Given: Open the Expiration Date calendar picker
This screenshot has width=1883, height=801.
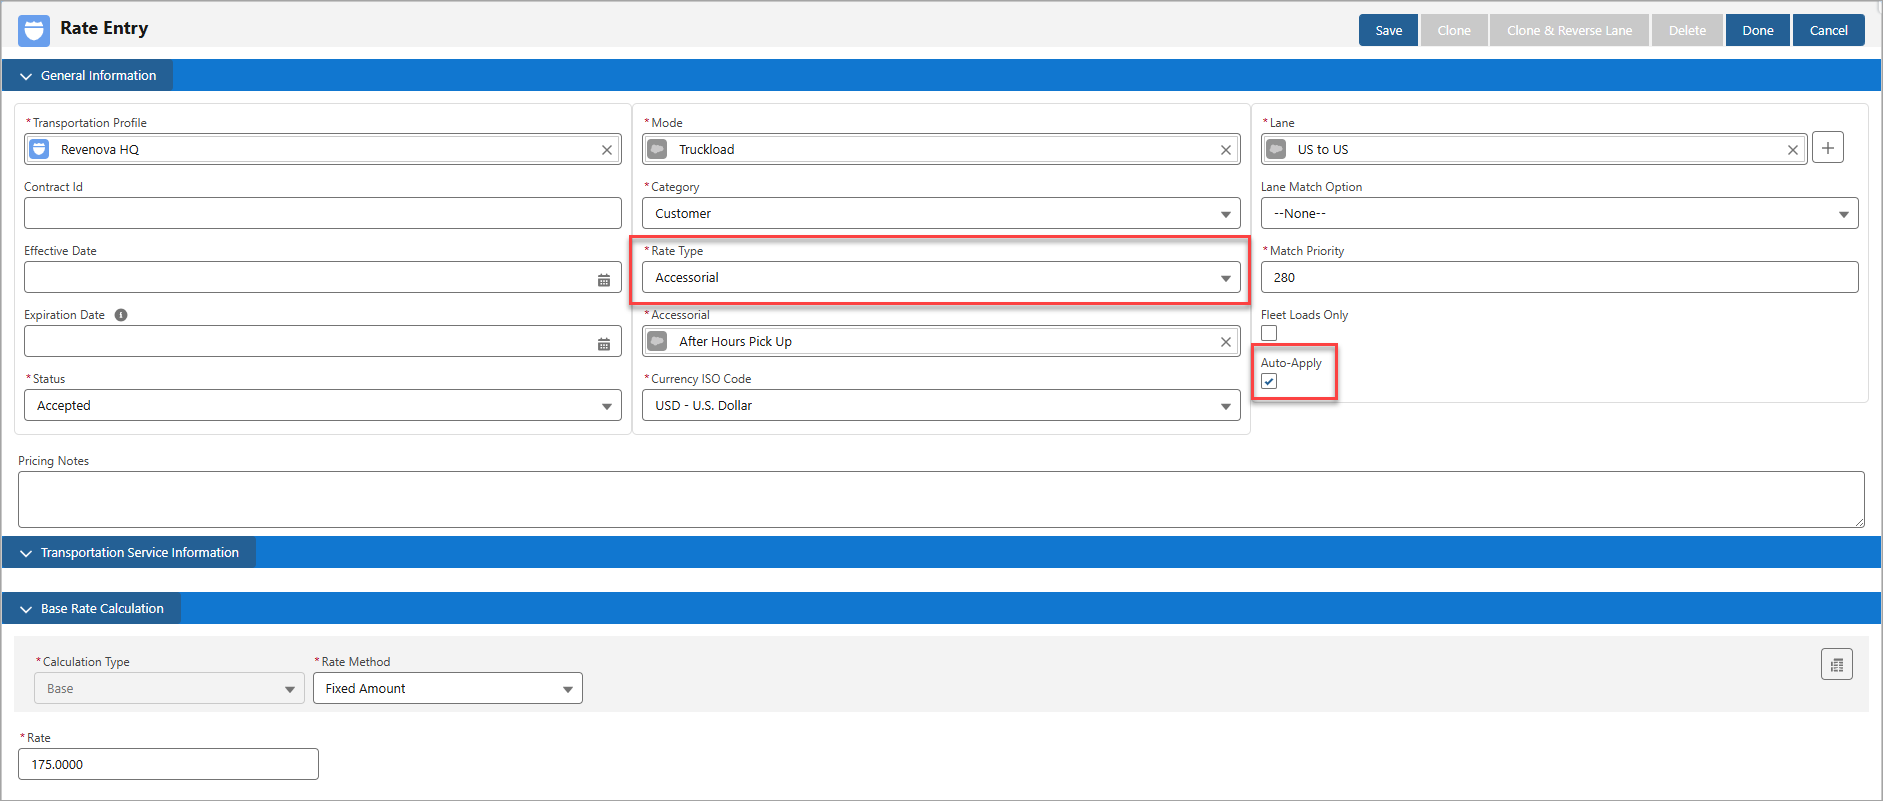Looking at the screenshot, I should tap(604, 344).
